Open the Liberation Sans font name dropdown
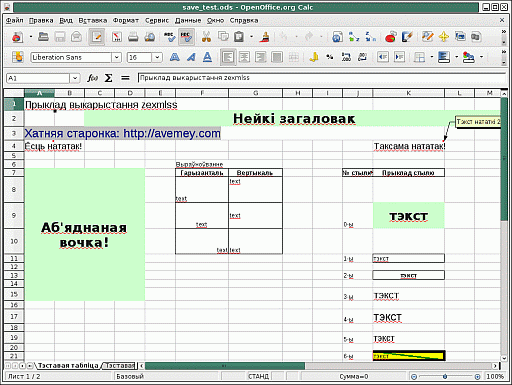This screenshot has height=385, width=512. click(116, 57)
